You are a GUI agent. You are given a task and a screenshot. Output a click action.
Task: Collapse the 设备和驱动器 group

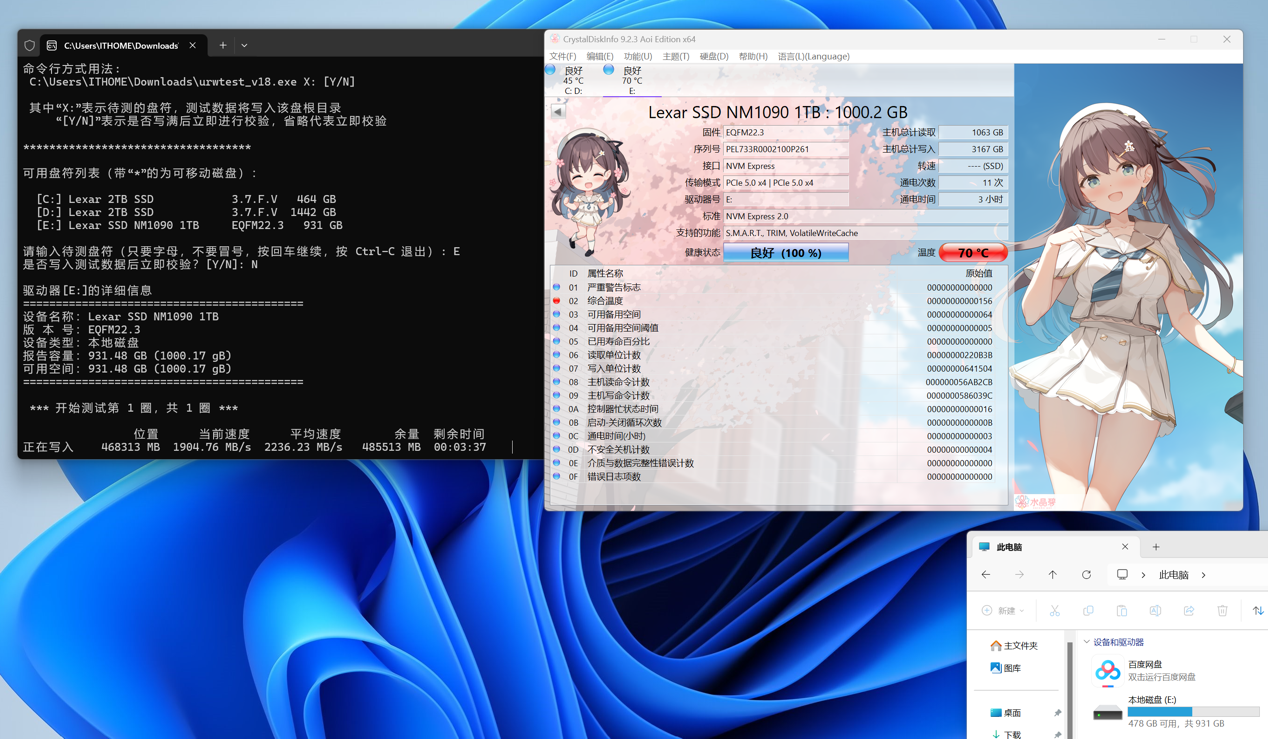point(1087,642)
